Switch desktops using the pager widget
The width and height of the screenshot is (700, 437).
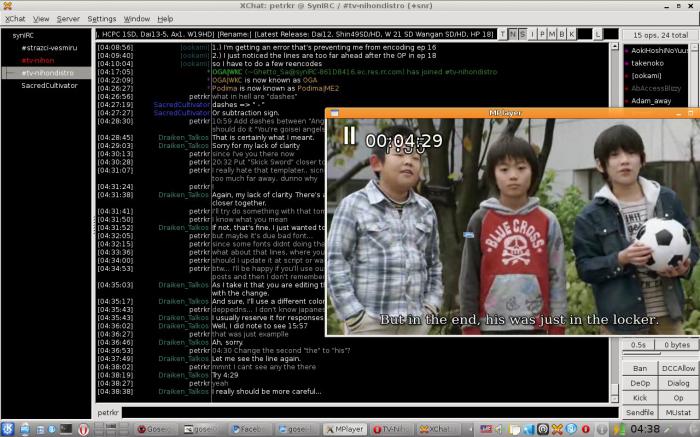tap(111, 429)
